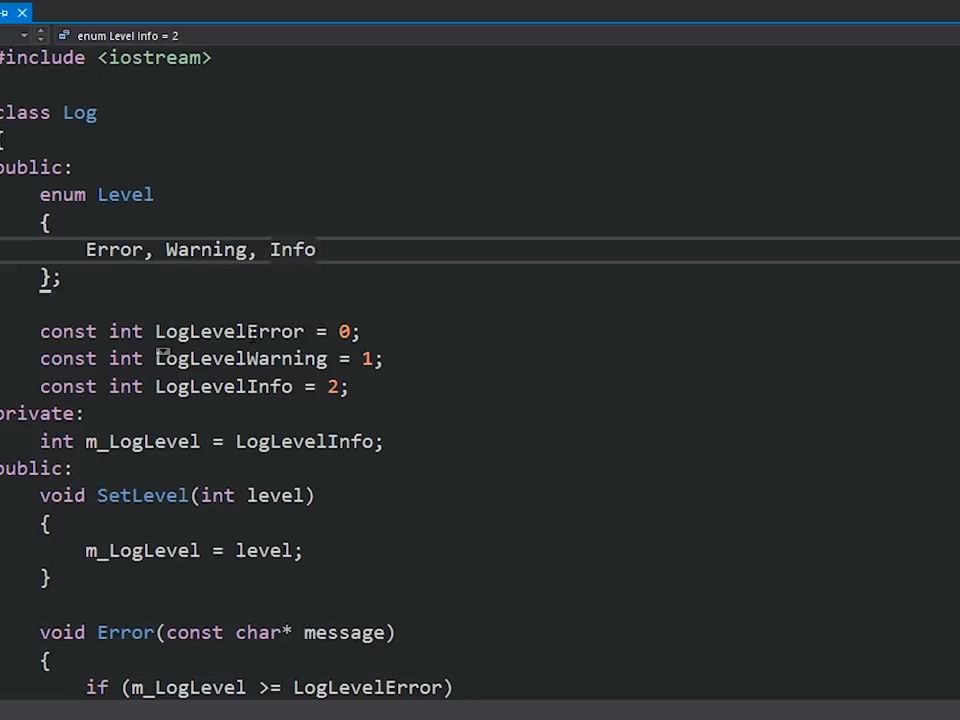This screenshot has height=720, width=960.
Task: Click the 'message' parameter name
Action: [x=344, y=633]
